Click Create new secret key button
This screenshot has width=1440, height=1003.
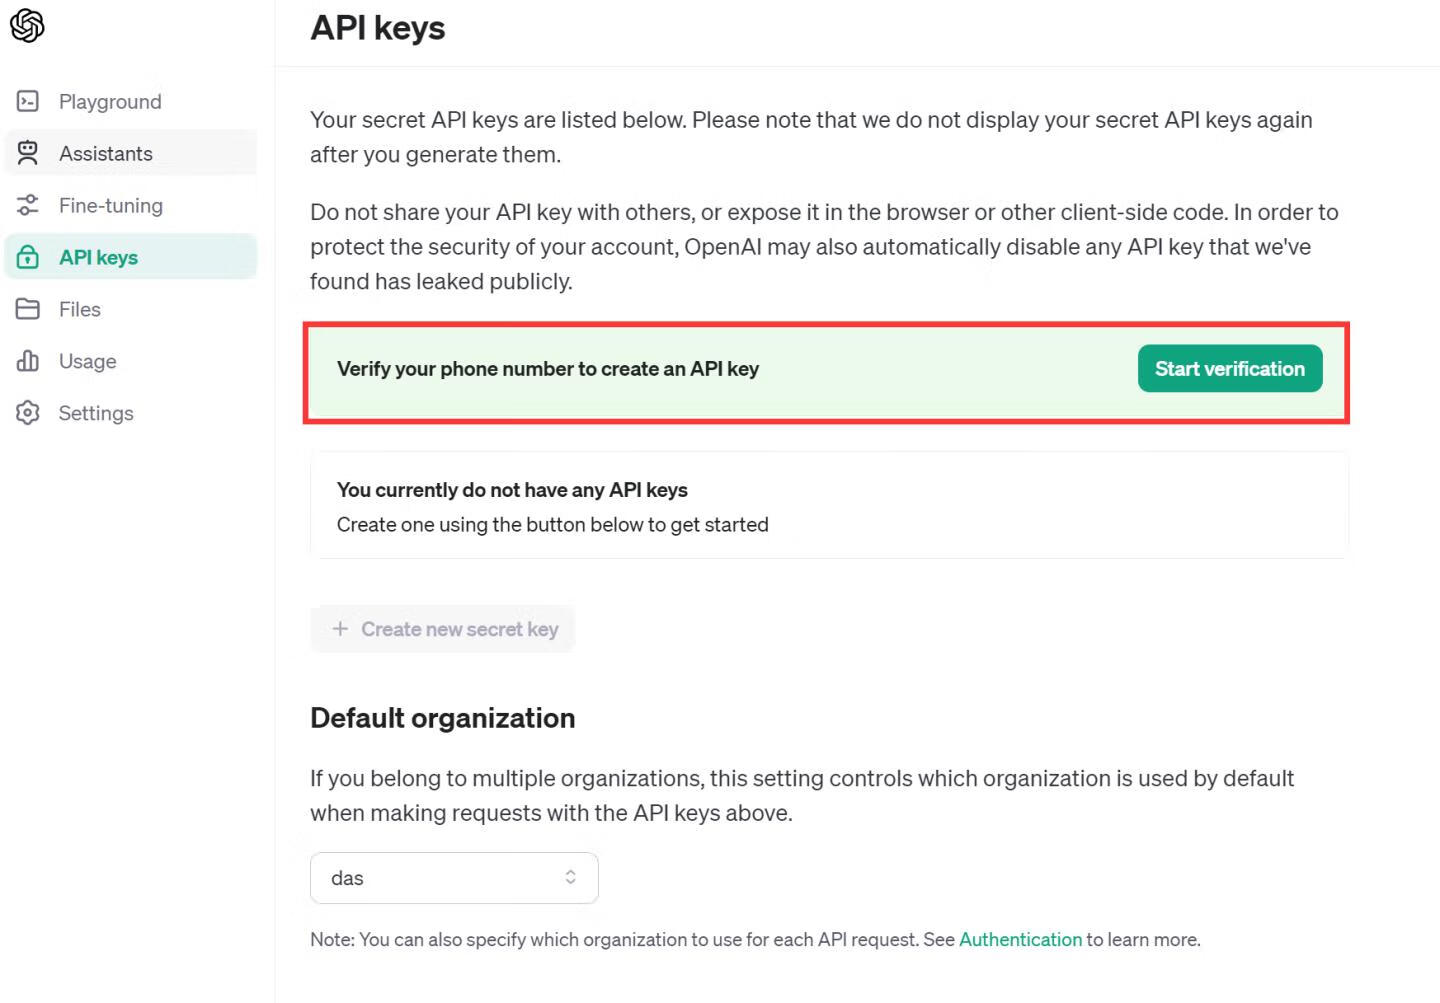[x=443, y=629]
